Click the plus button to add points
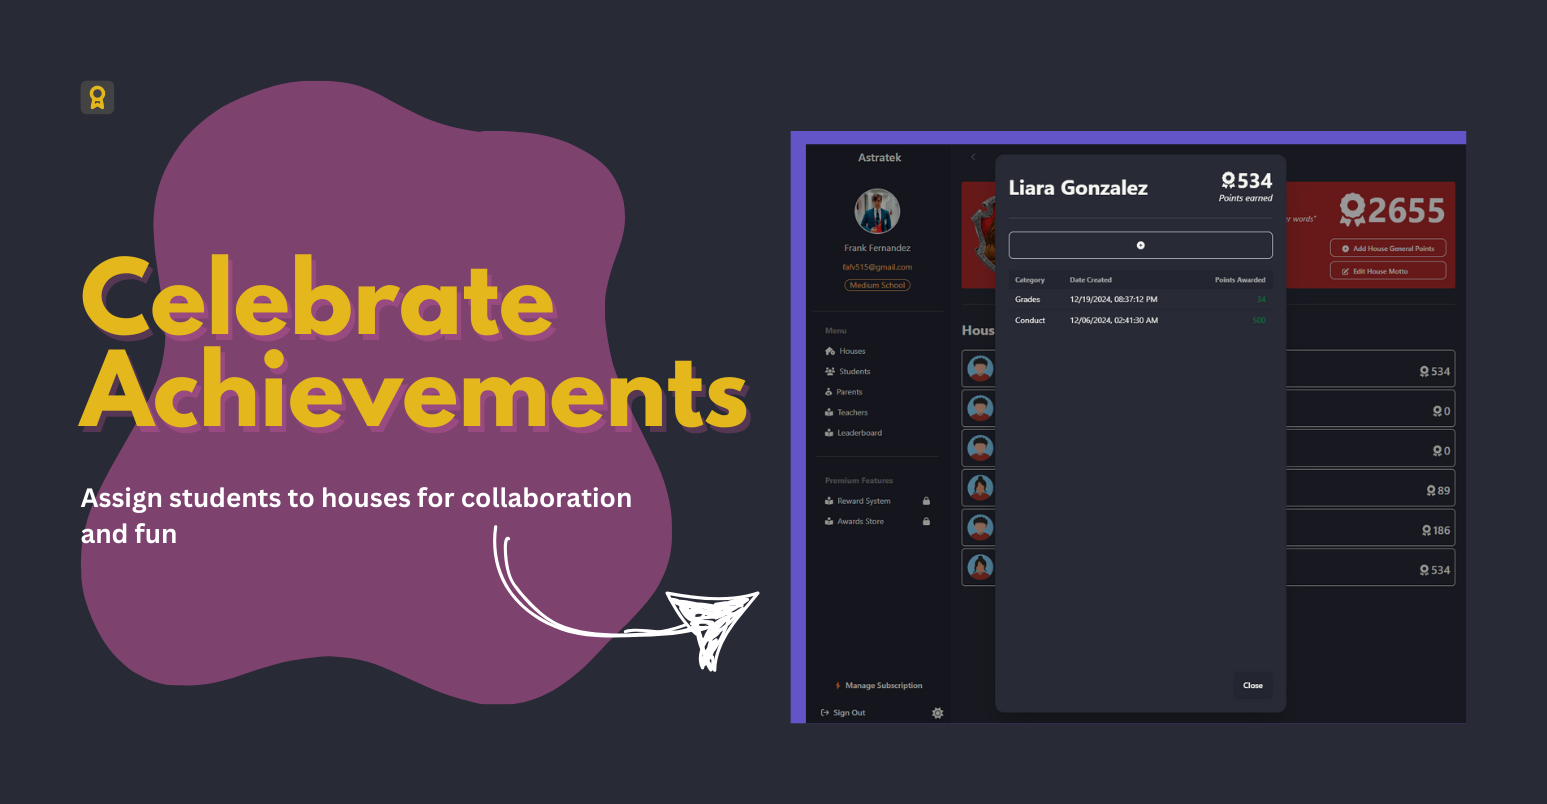This screenshot has width=1547, height=804. coord(1140,245)
